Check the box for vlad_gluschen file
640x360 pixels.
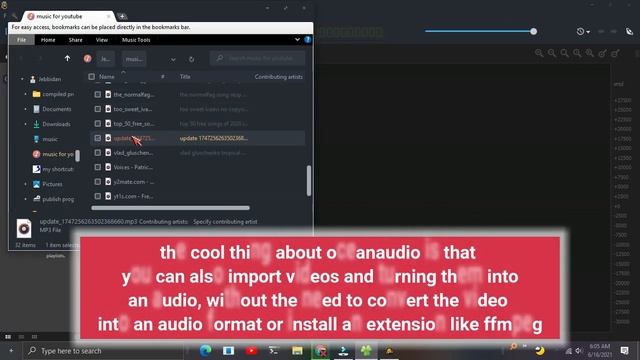98,153
